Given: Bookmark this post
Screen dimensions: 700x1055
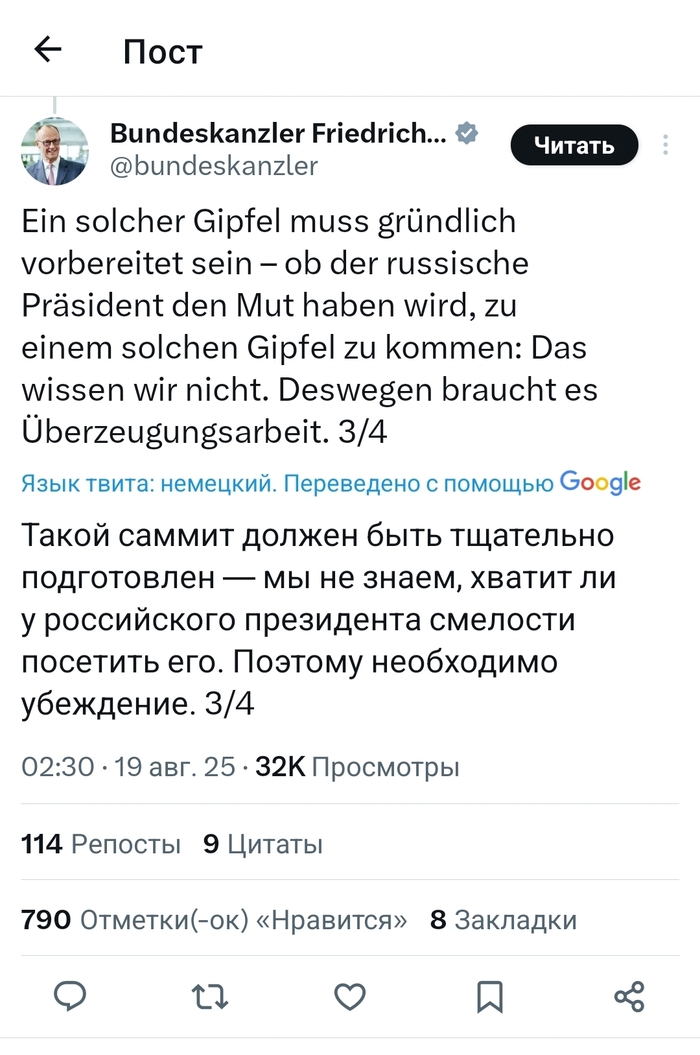Looking at the screenshot, I should pyautogui.click(x=489, y=995).
